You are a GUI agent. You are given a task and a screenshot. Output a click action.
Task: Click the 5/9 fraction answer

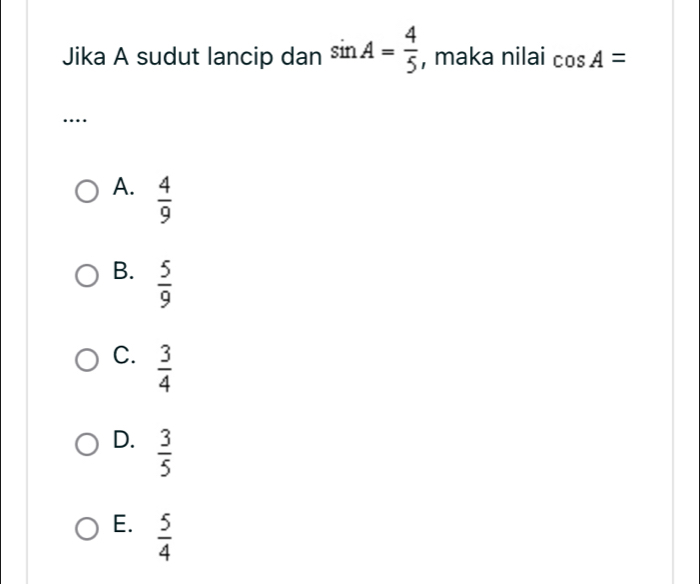pyautogui.click(x=166, y=283)
